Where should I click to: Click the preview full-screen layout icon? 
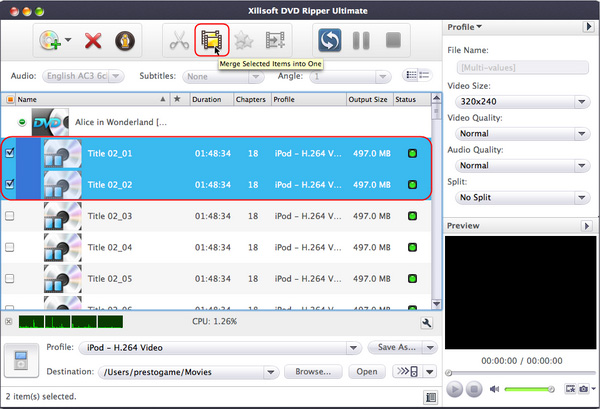(x=570, y=389)
